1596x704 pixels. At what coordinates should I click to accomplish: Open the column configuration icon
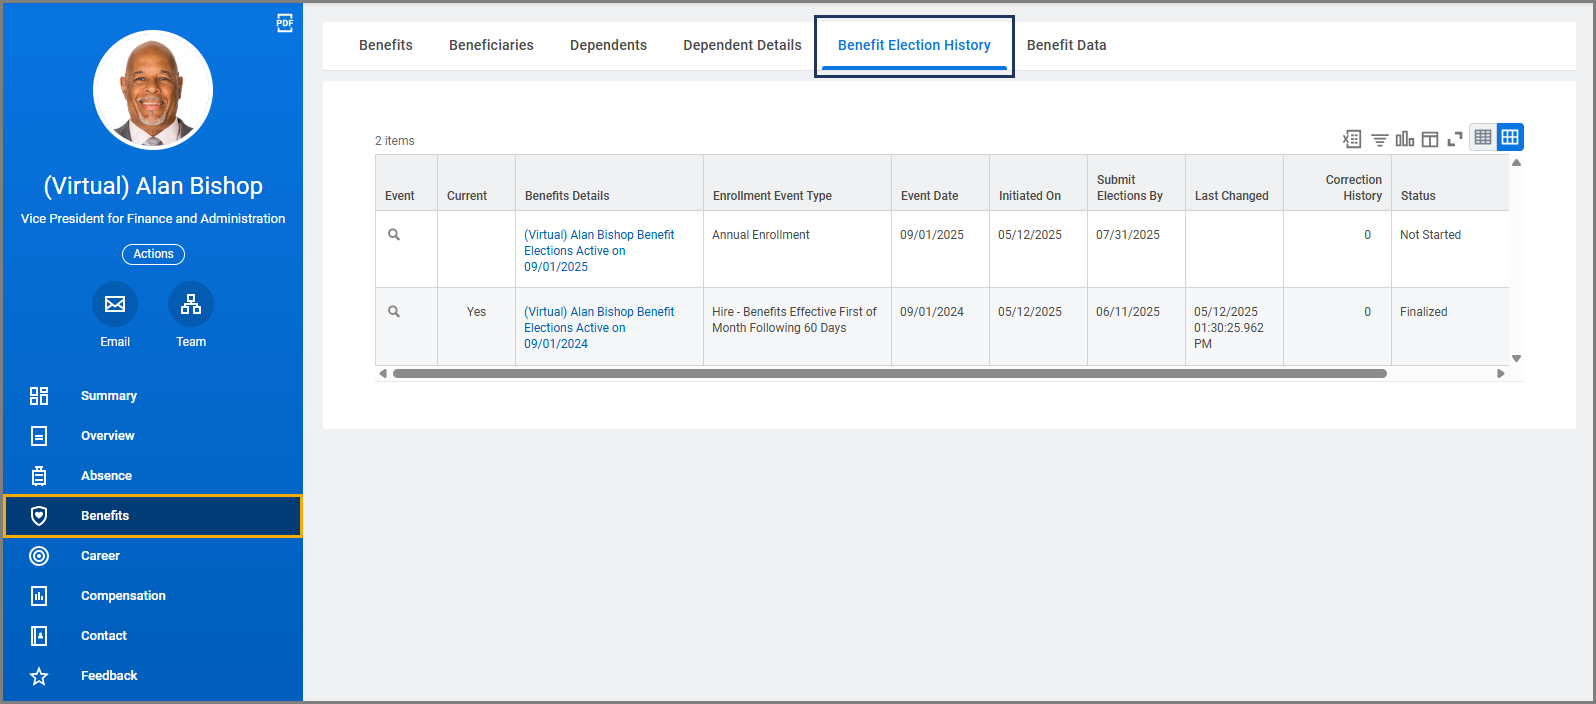[1430, 139]
